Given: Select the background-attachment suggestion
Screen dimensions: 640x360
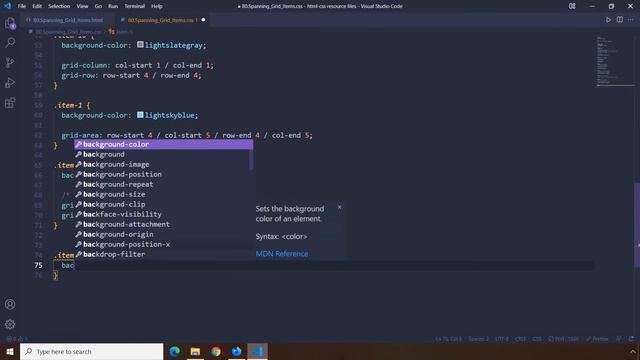Looking at the screenshot, I should click(163, 224).
